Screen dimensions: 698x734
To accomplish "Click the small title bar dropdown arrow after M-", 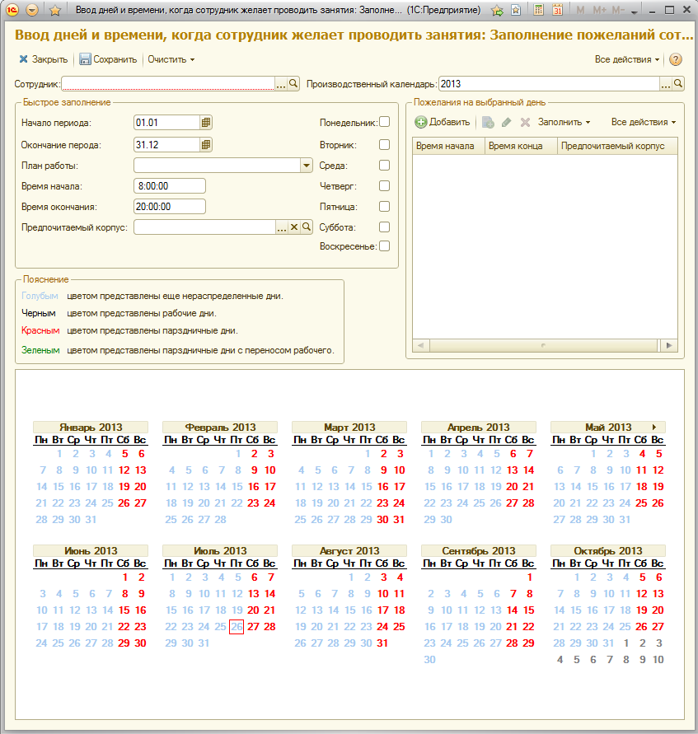I will tap(634, 12).
